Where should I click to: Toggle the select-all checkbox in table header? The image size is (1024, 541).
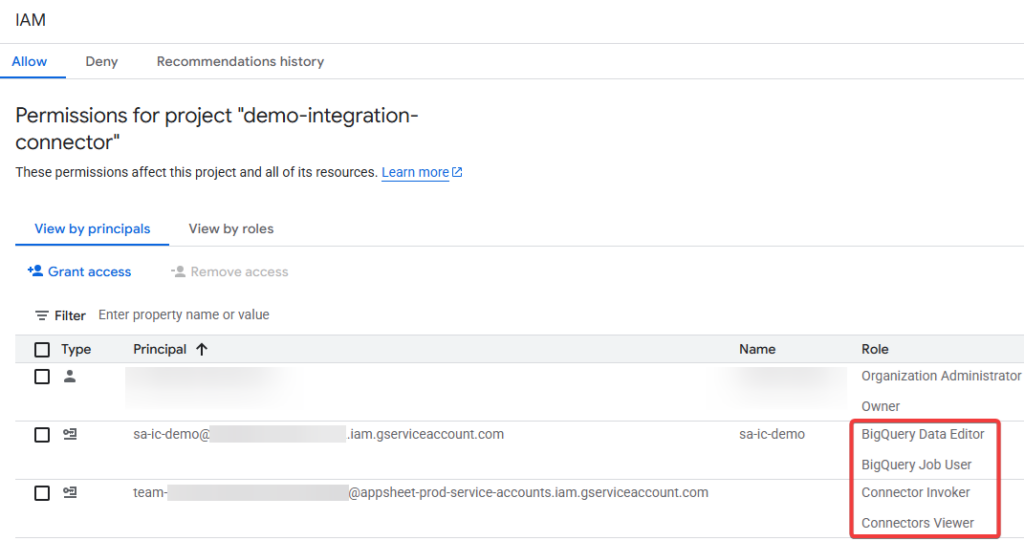(x=42, y=350)
